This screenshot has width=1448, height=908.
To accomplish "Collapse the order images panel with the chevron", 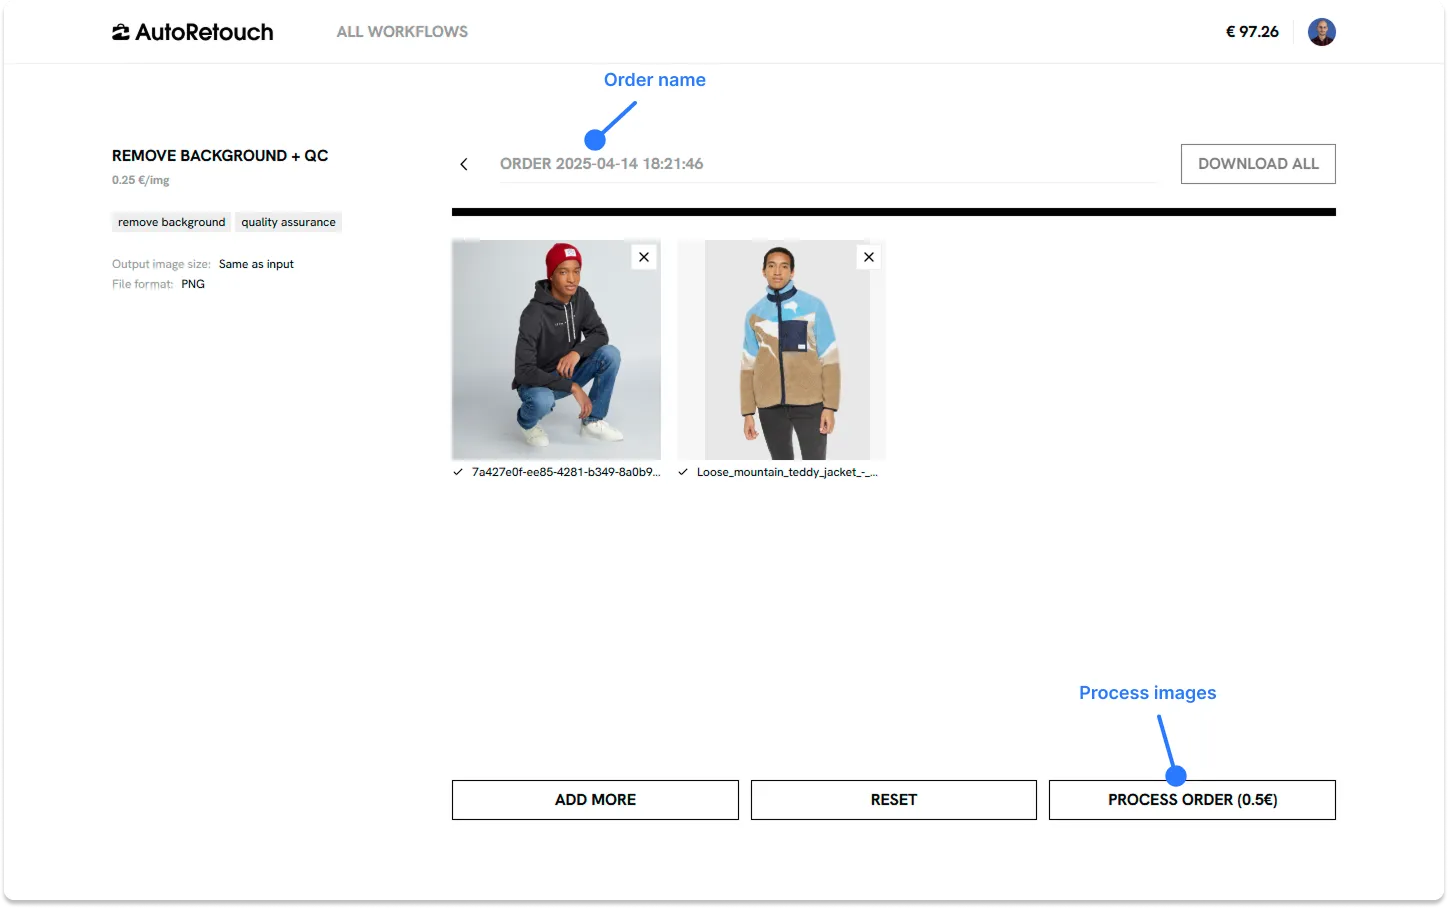I will click(463, 163).
